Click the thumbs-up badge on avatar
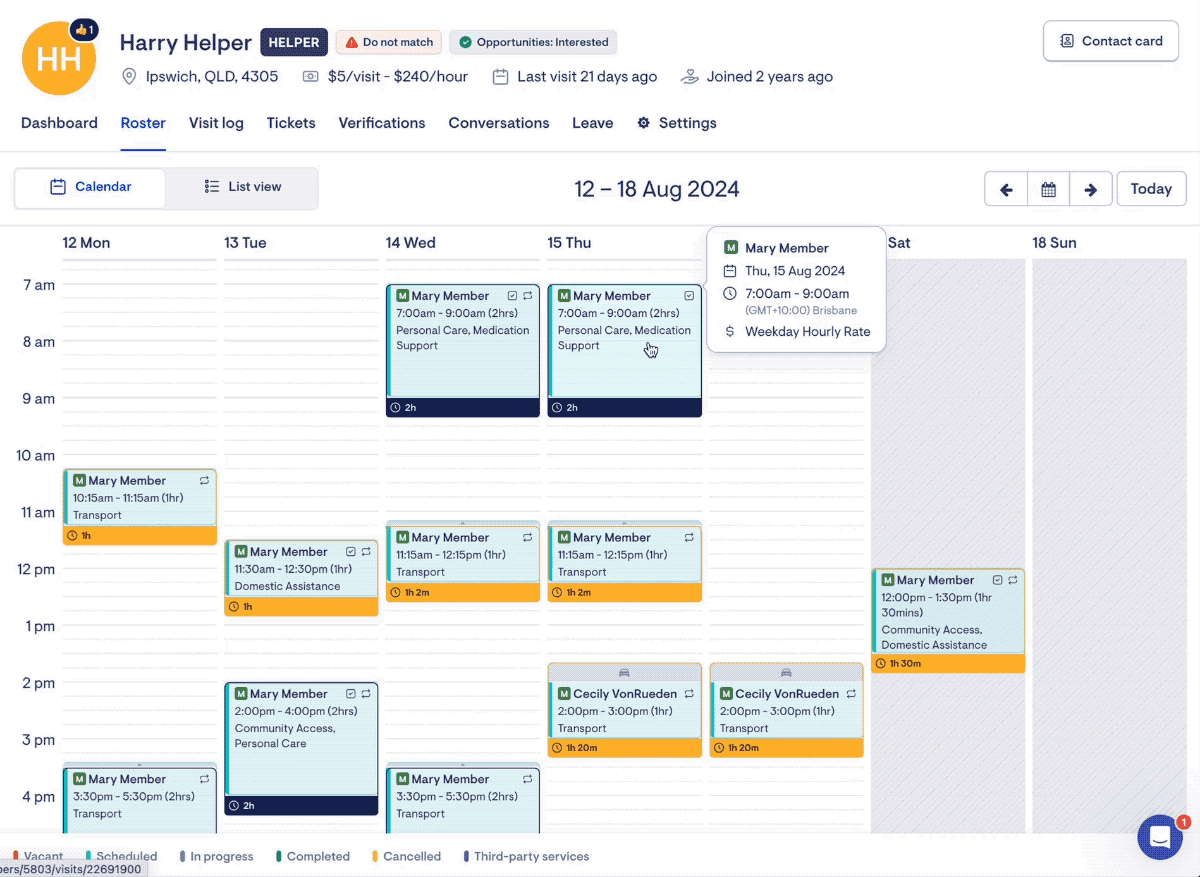The height and width of the screenshot is (877, 1200). coord(85,30)
